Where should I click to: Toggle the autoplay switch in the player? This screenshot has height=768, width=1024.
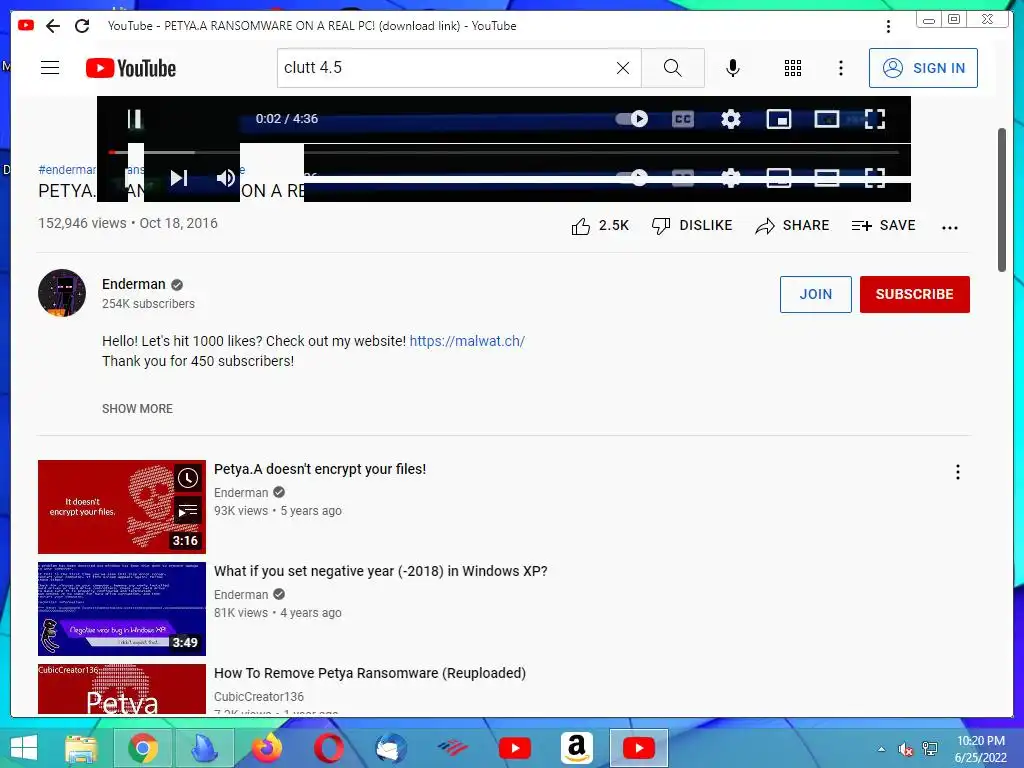pos(632,119)
